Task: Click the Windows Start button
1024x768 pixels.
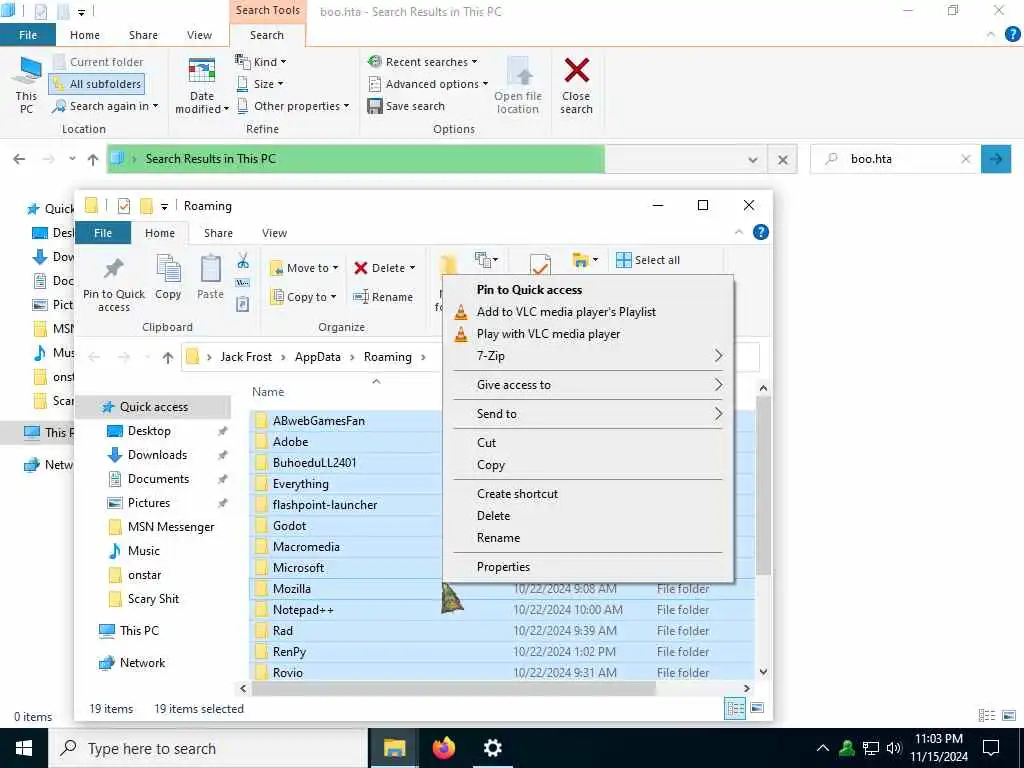Action: 24,748
